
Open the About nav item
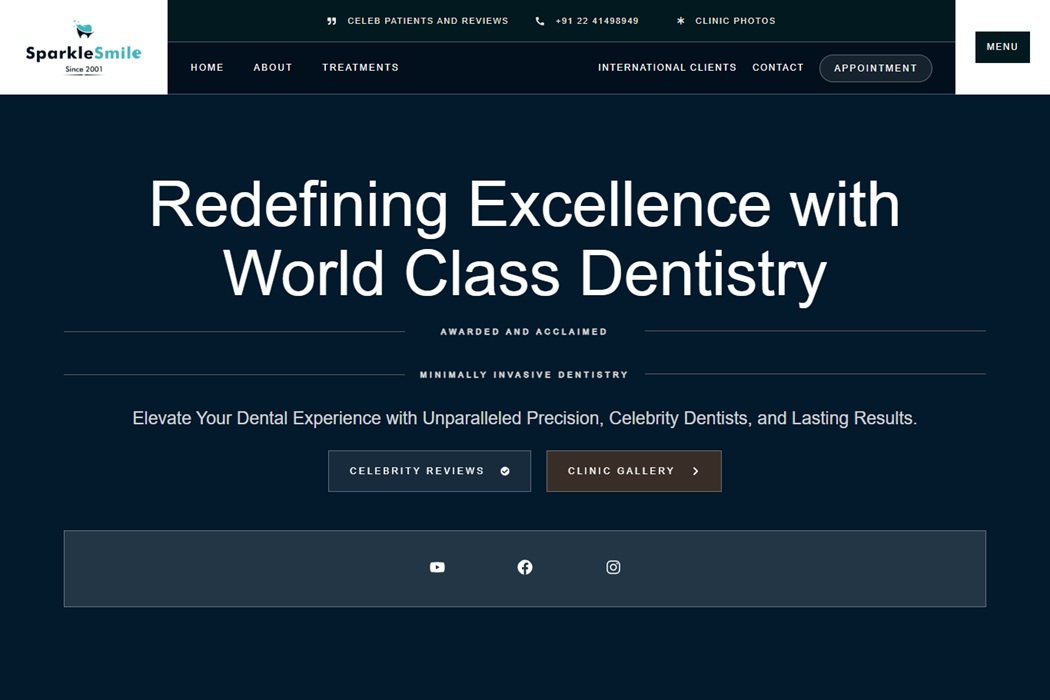click(x=273, y=68)
